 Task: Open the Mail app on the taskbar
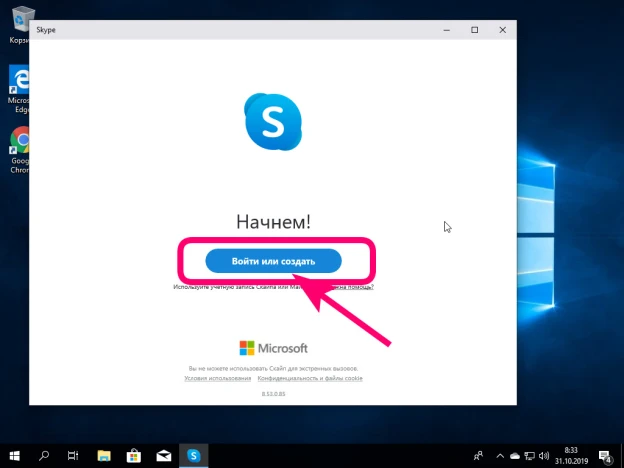[x=164, y=456]
